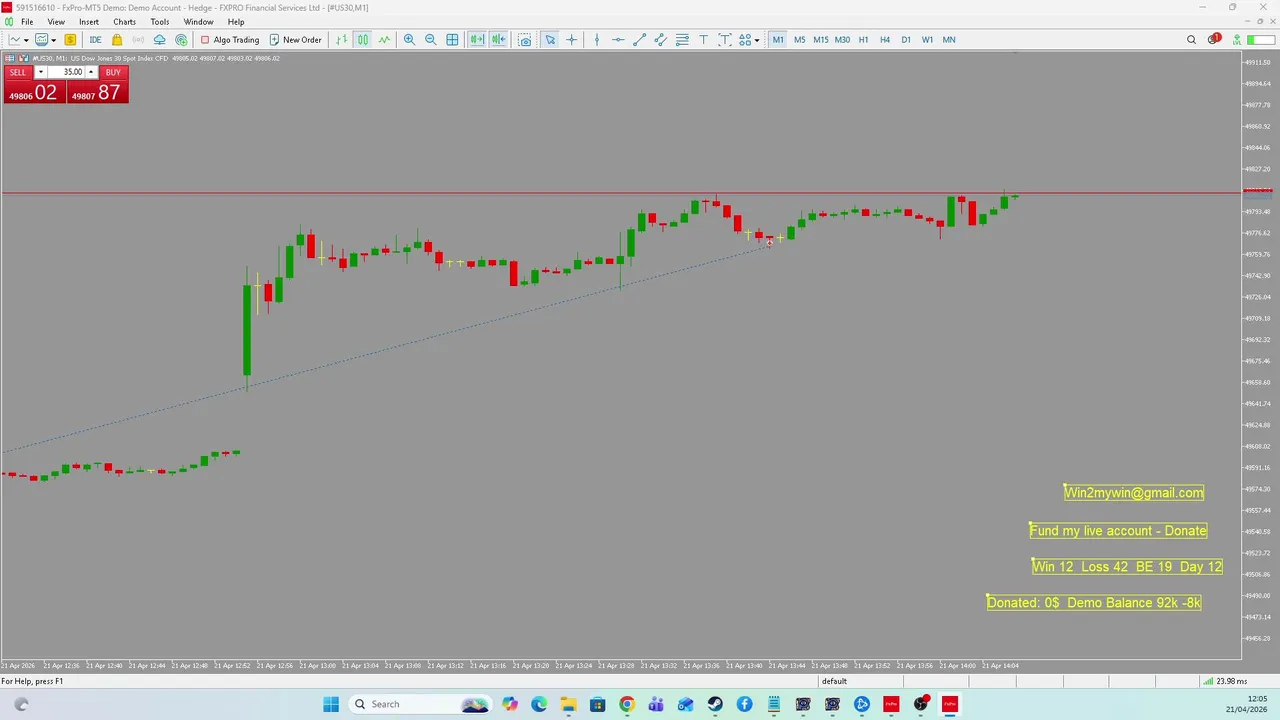
Task: Open the Tools menu
Action: click(x=160, y=22)
